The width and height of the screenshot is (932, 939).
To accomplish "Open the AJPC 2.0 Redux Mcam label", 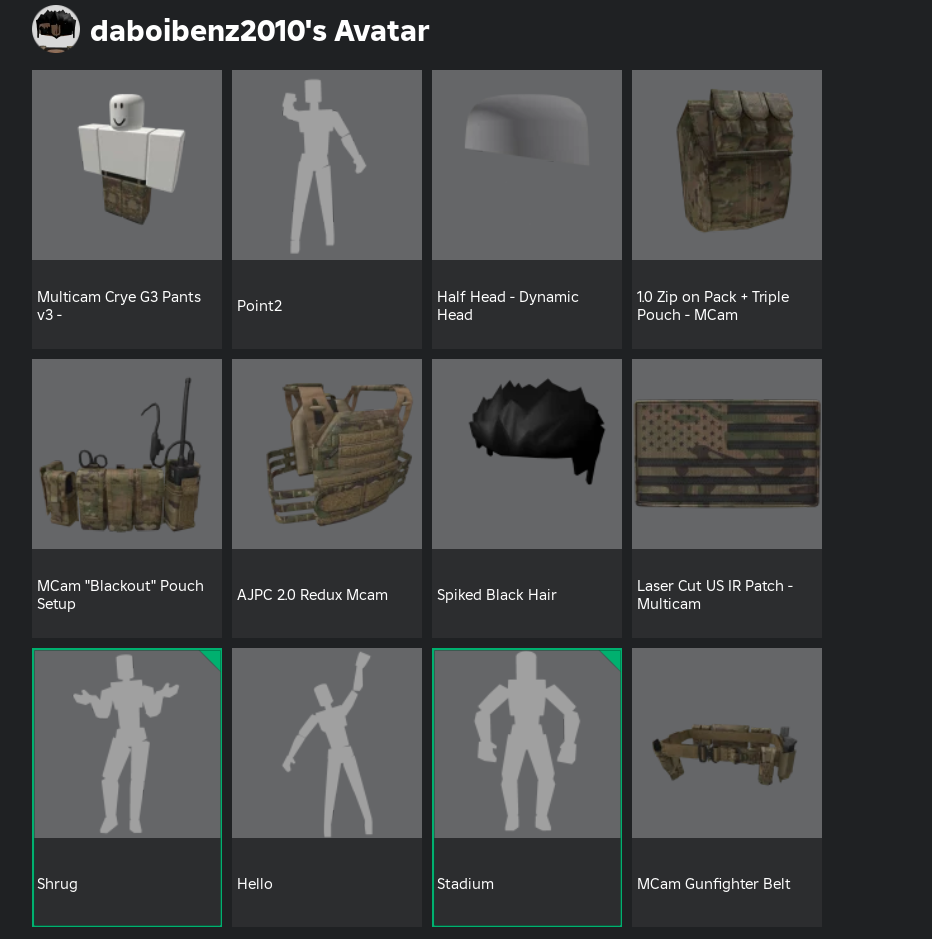I will tap(312, 595).
